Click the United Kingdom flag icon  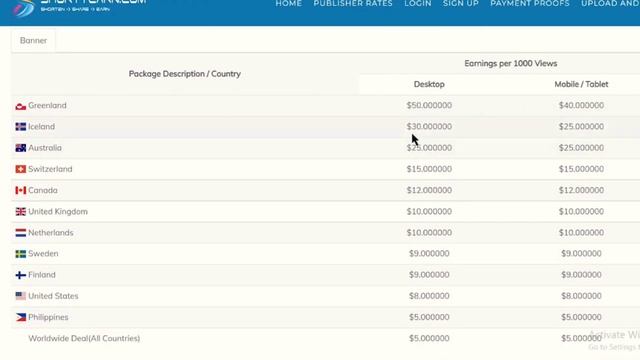click(21, 212)
